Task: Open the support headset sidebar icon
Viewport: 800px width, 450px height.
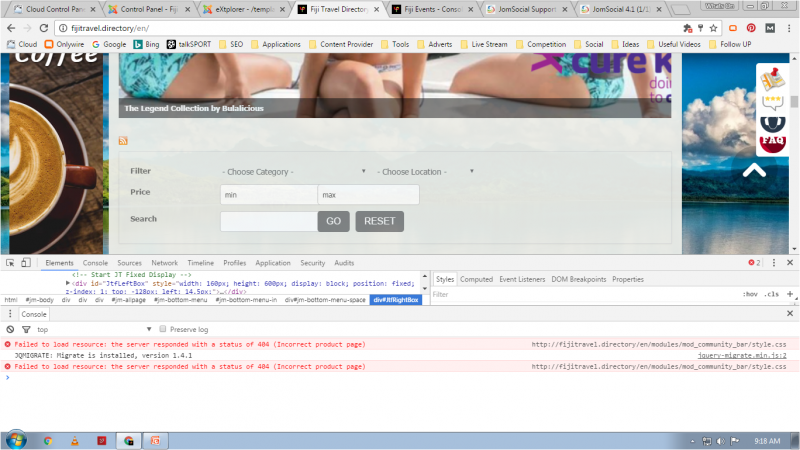Action: [772, 123]
